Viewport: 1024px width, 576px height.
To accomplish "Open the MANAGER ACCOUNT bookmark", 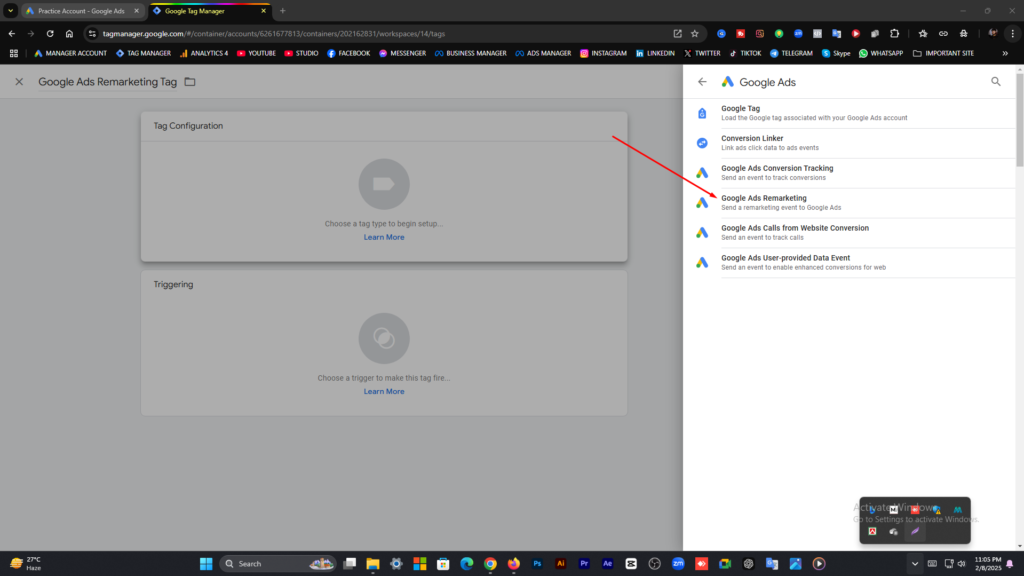I will pos(71,54).
